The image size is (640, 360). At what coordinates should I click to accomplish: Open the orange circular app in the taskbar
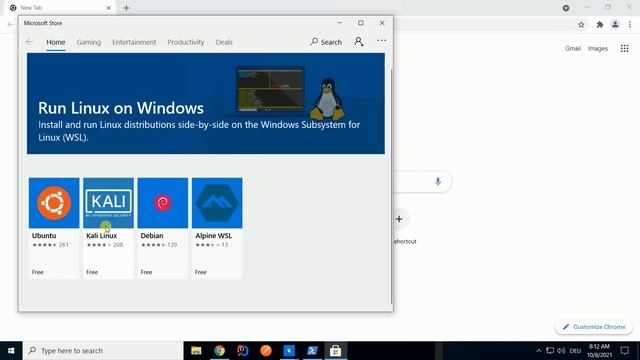click(266, 351)
